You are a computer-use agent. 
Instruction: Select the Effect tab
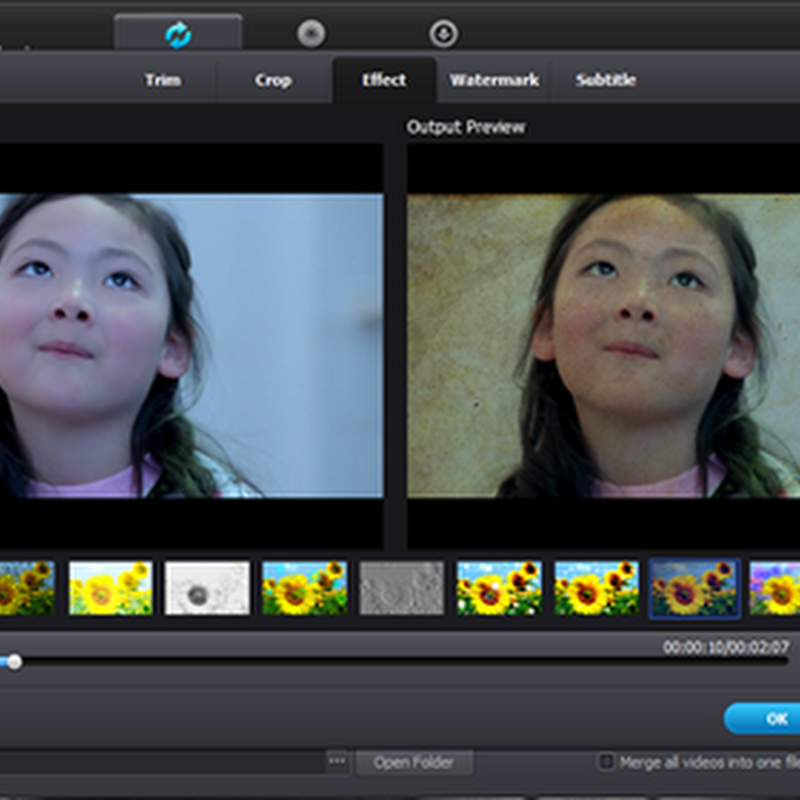point(384,81)
